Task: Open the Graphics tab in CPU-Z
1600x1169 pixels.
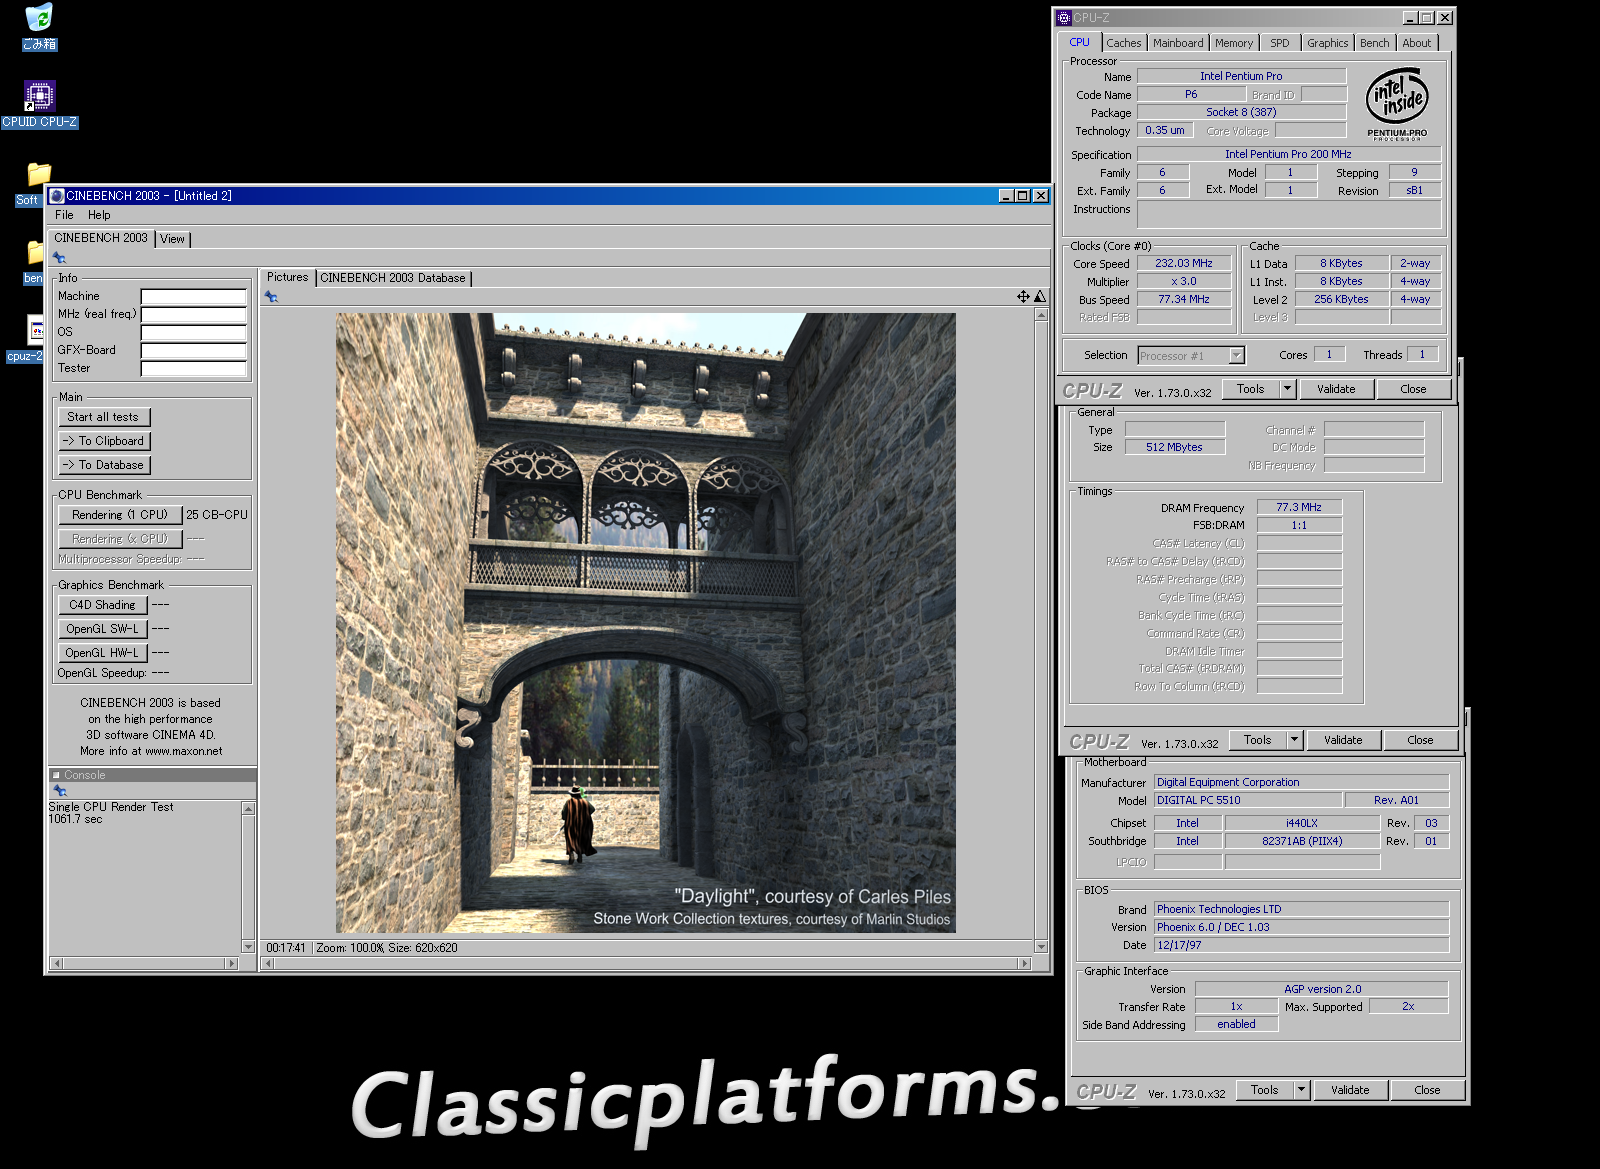Action: (x=1328, y=43)
